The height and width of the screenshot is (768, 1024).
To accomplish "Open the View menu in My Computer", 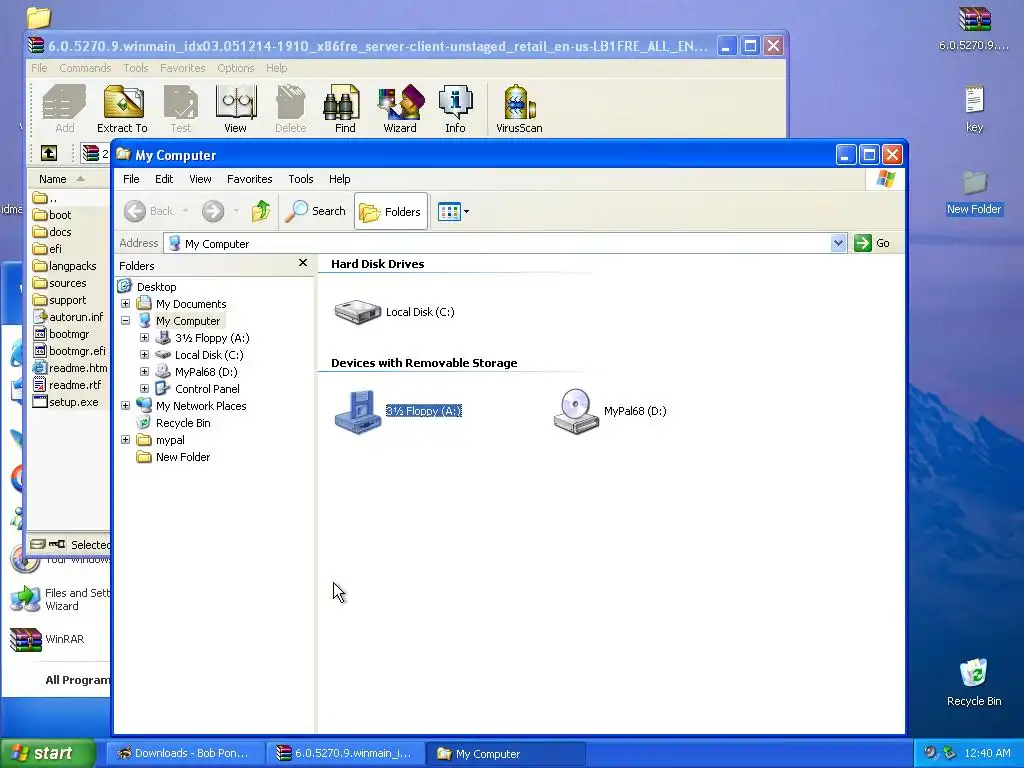I will click(x=200, y=179).
